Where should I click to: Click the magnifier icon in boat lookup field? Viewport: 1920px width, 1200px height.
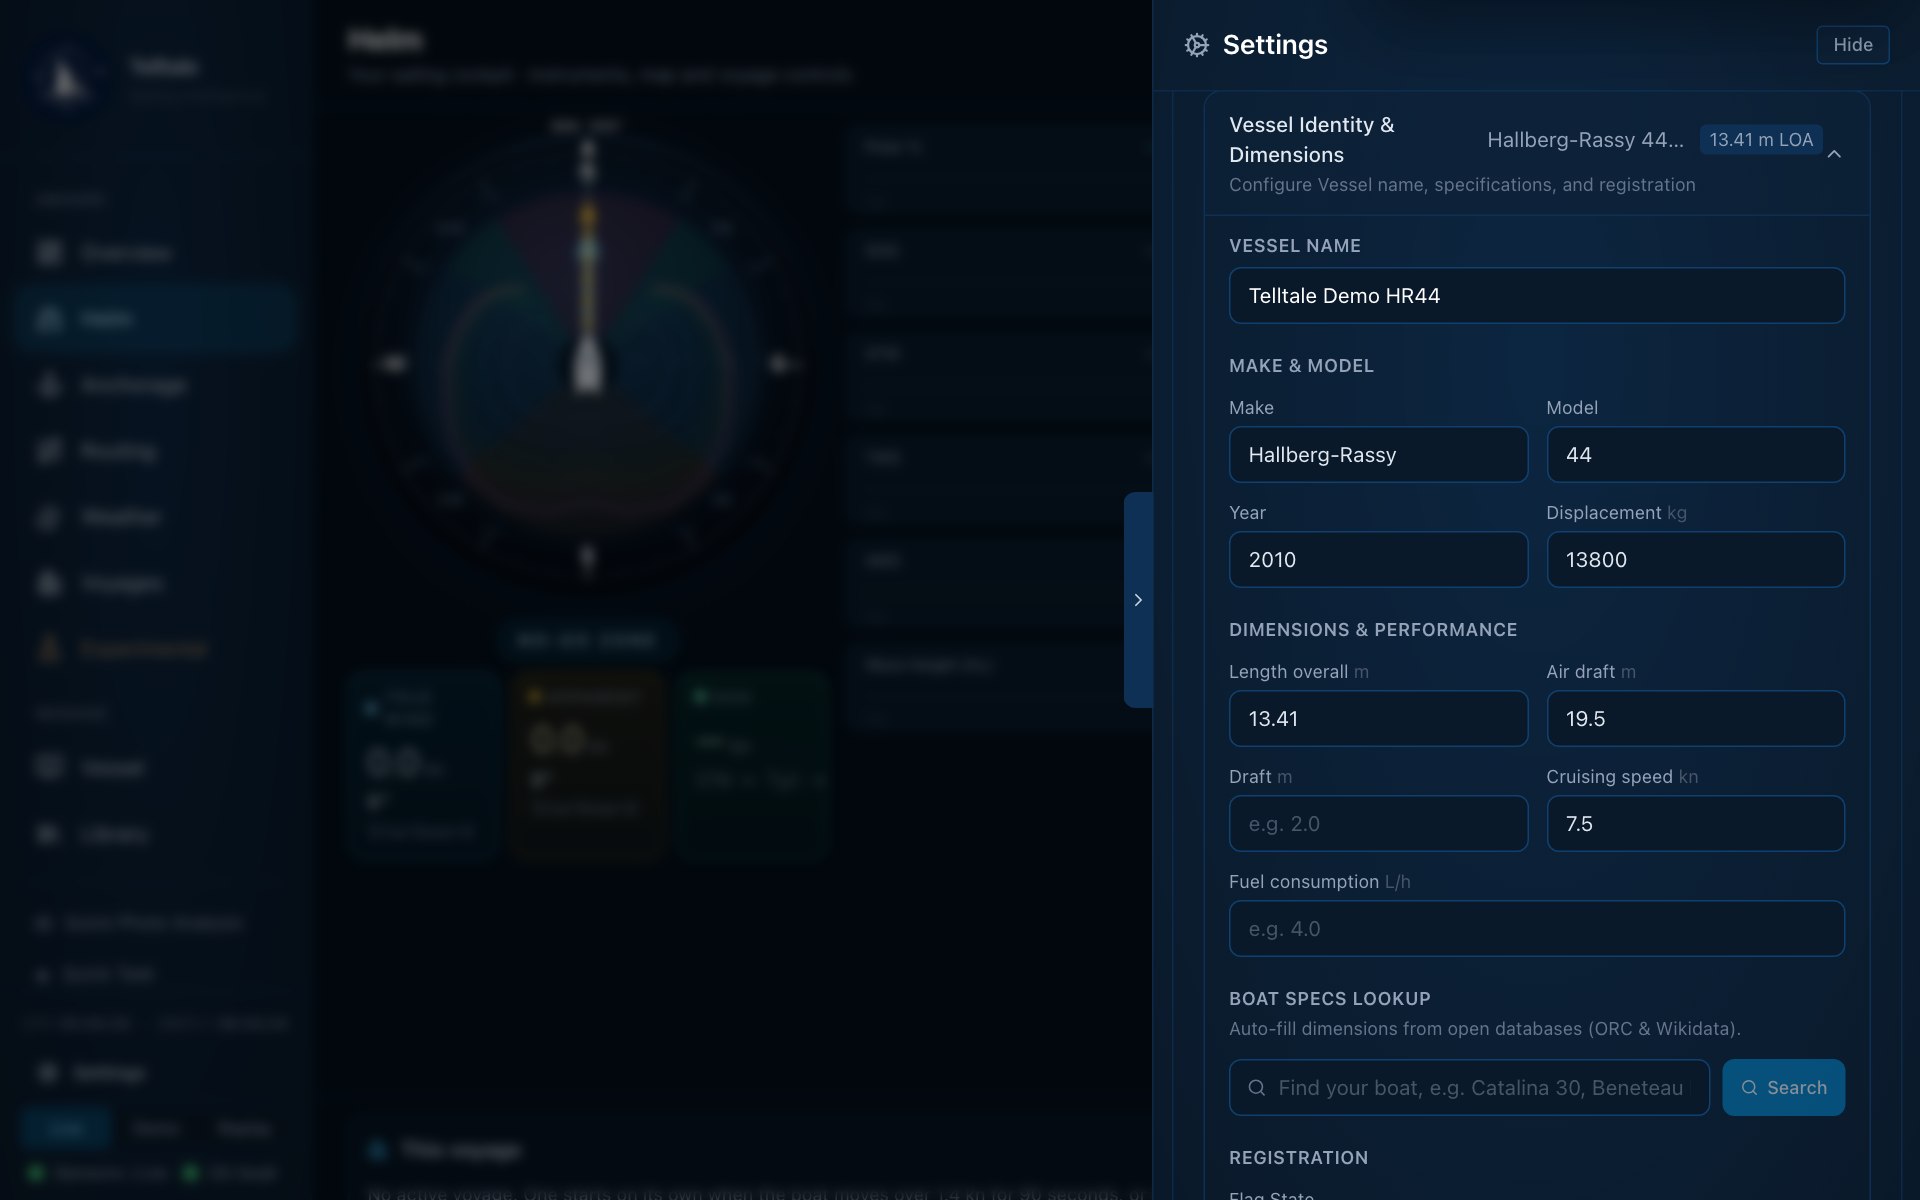point(1257,1087)
